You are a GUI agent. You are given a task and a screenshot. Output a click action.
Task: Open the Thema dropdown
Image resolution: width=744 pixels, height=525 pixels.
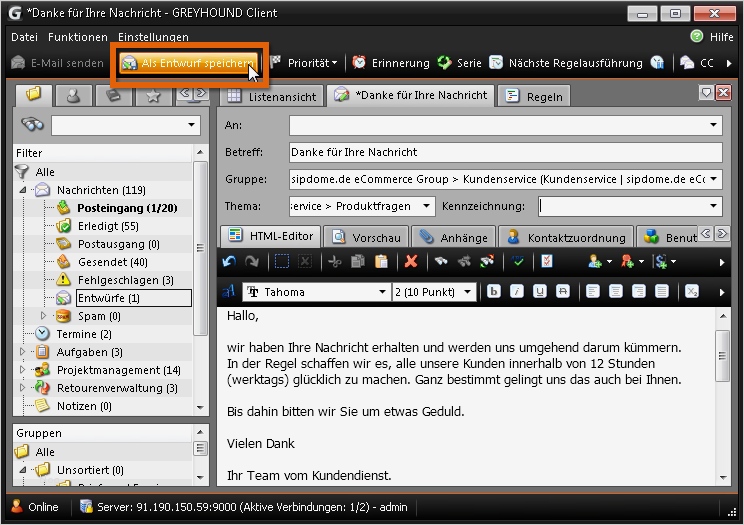426,206
